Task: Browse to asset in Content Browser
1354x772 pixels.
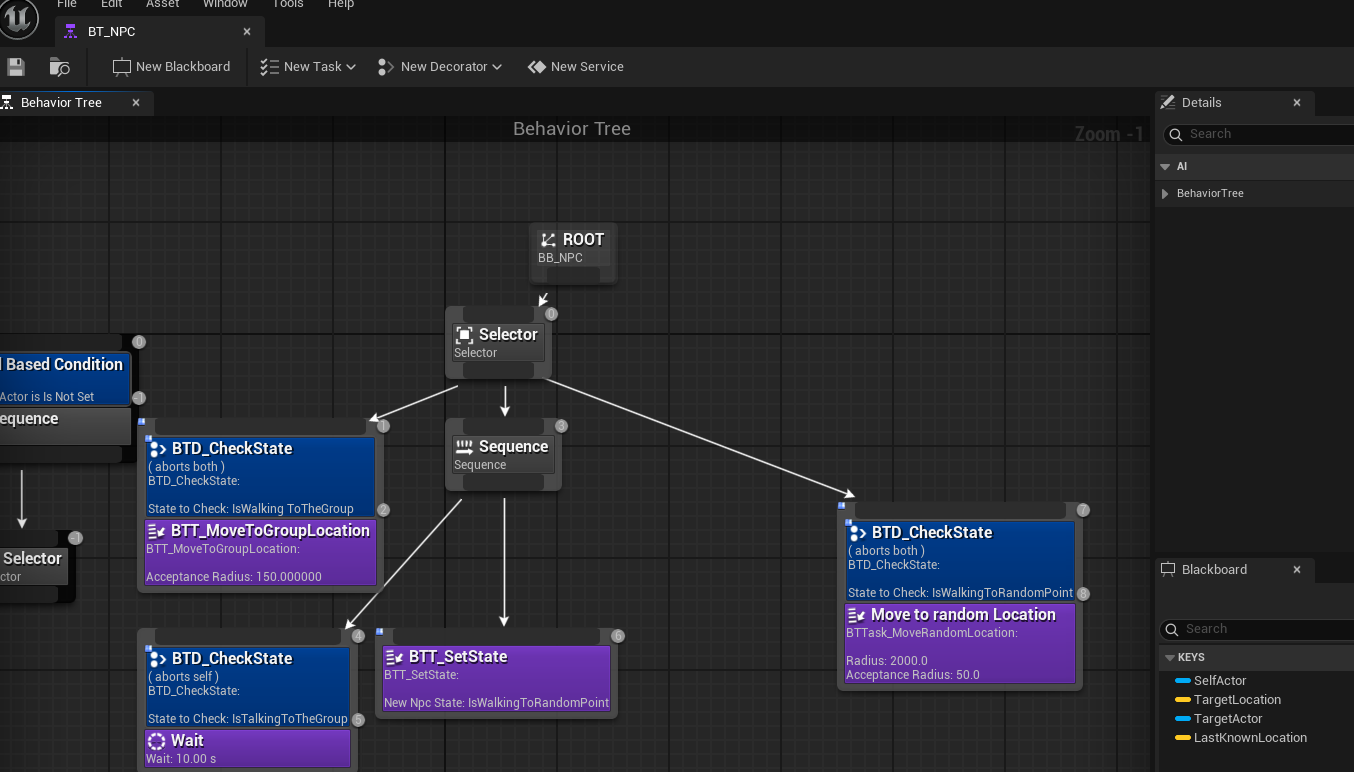Action: pyautogui.click(x=58, y=65)
